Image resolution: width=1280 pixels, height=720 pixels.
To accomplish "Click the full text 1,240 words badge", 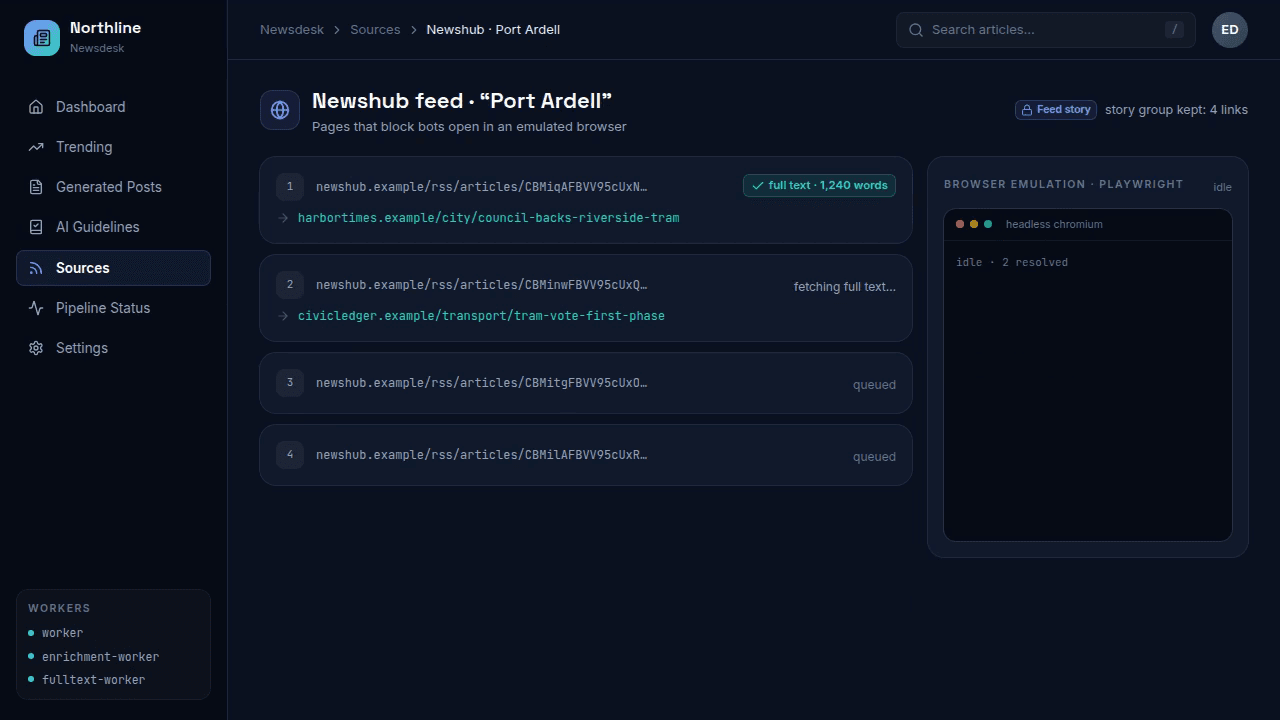I will (x=819, y=186).
